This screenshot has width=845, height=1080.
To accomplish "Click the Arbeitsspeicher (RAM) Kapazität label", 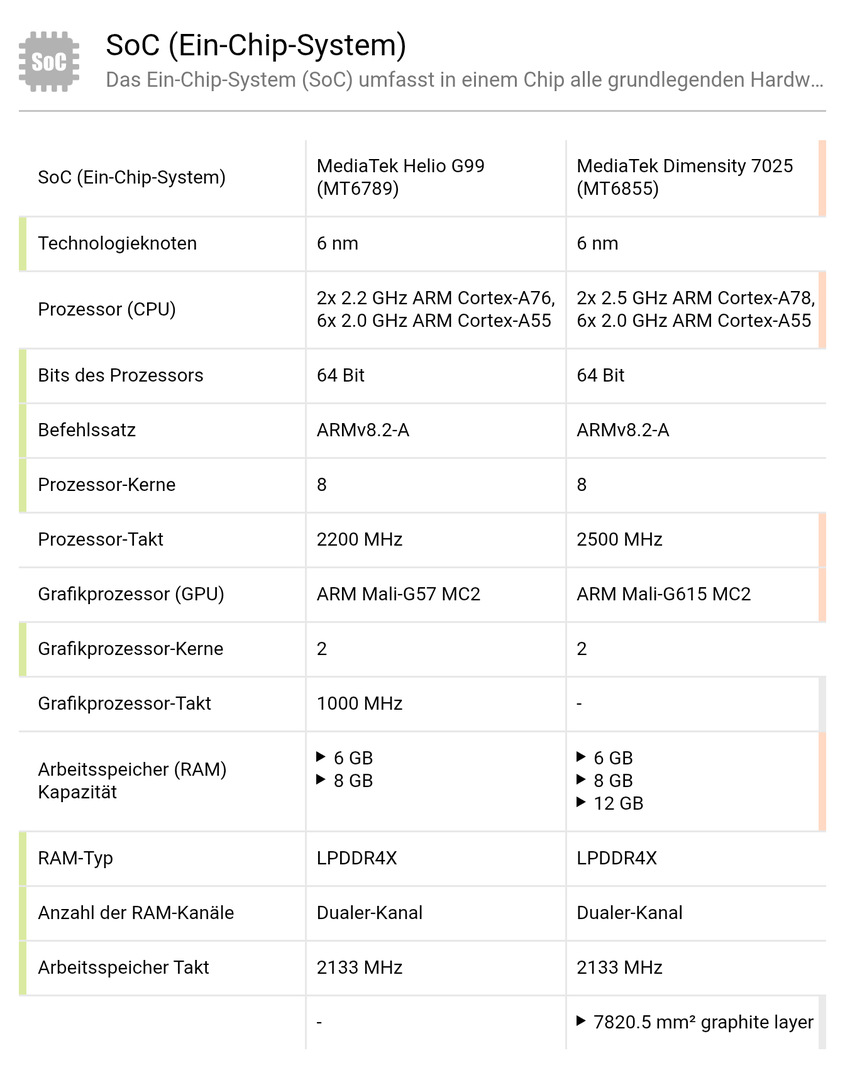I will pos(132,781).
